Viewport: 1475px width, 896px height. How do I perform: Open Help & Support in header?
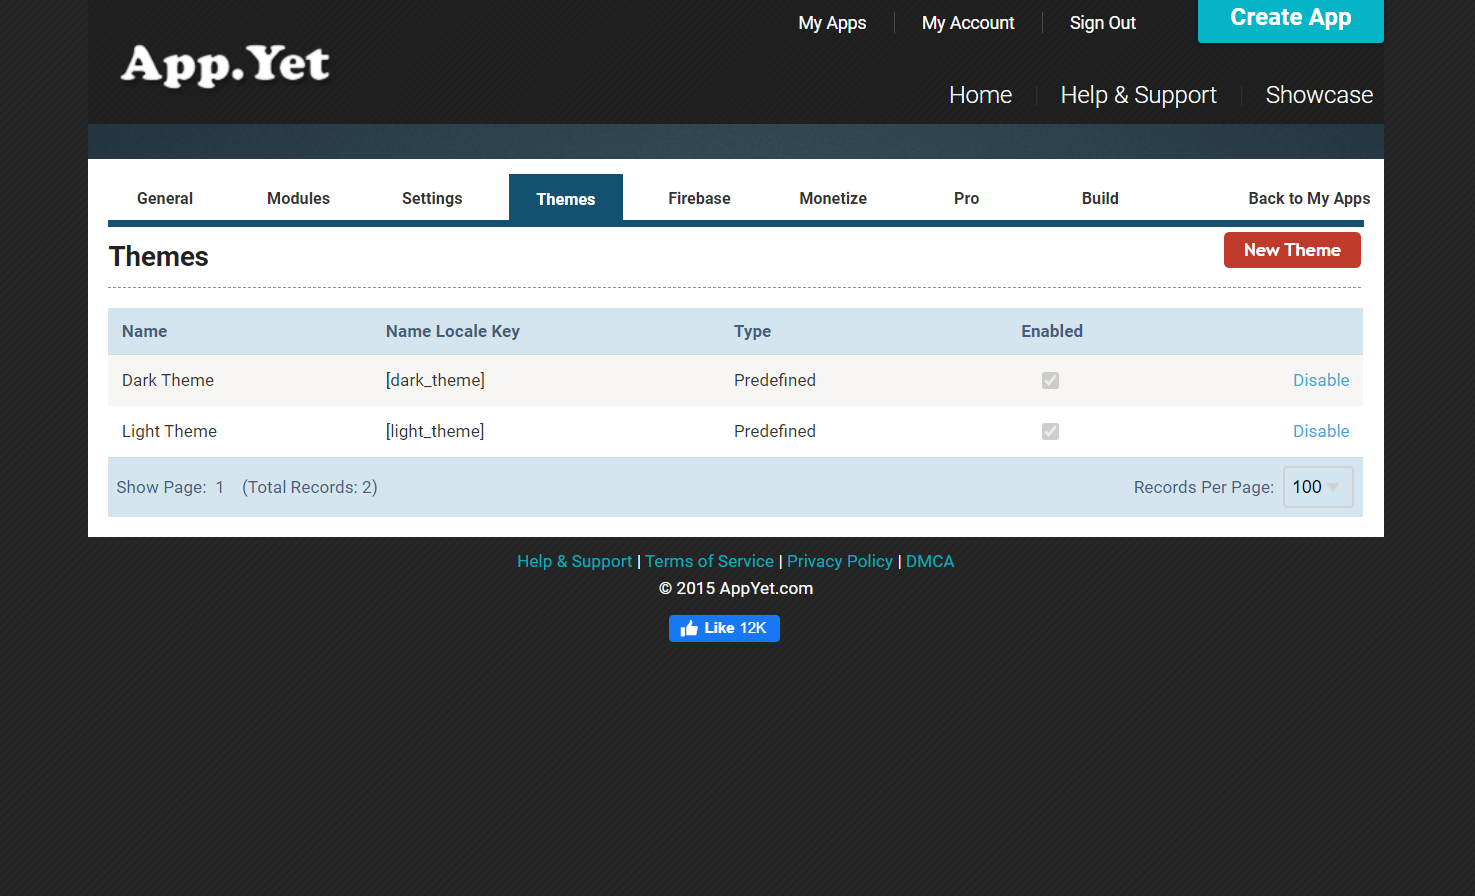(1138, 95)
